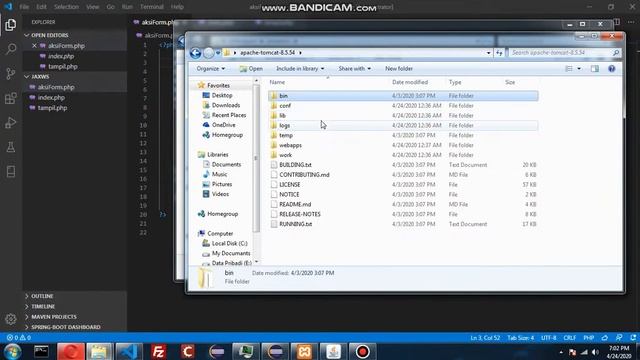Open Share with dropdown
The image size is (640, 360).
(354, 69)
